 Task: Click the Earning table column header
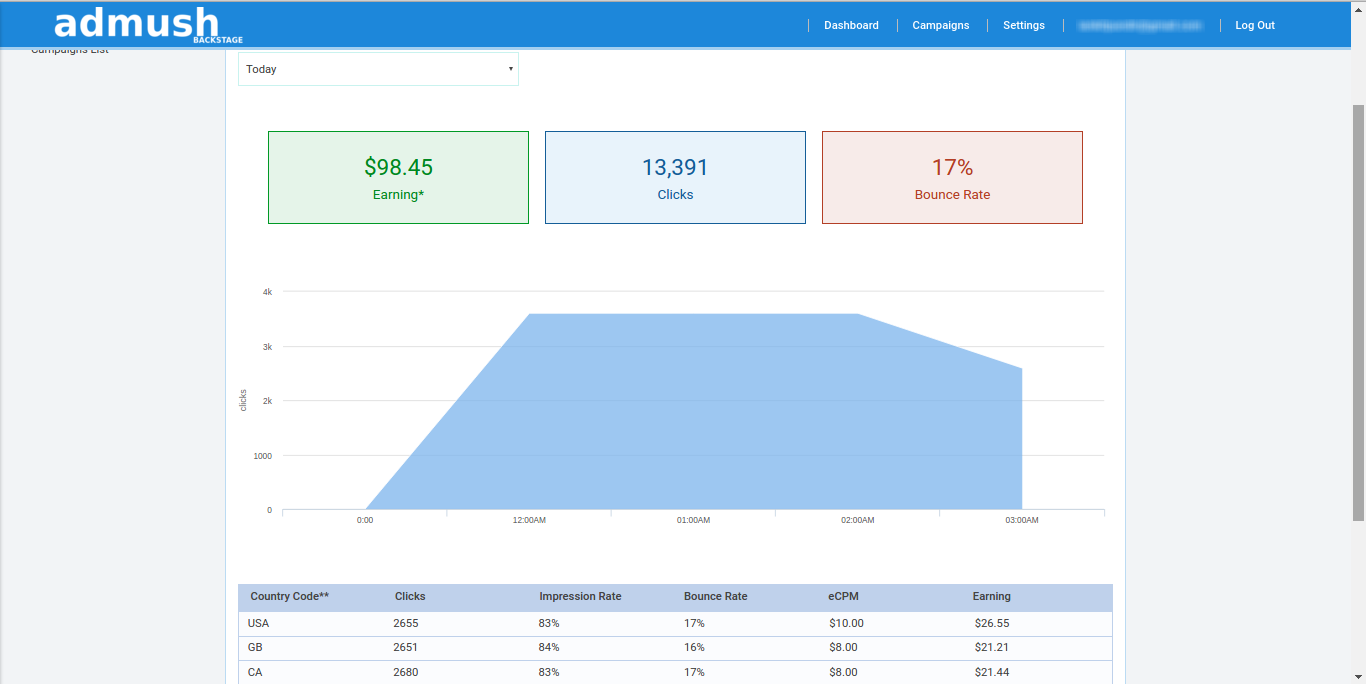[x=991, y=596]
